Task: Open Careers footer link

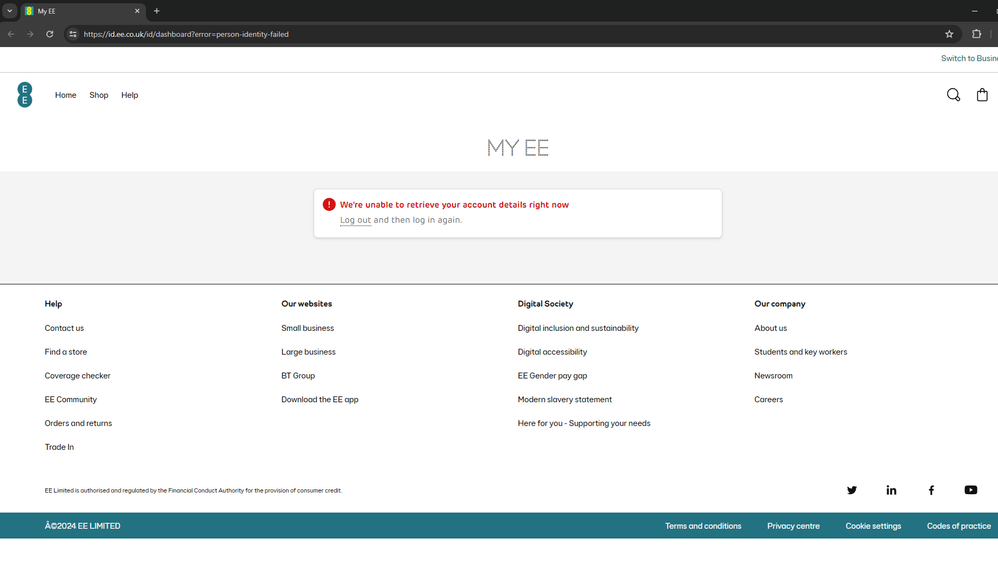Action: coord(768,399)
